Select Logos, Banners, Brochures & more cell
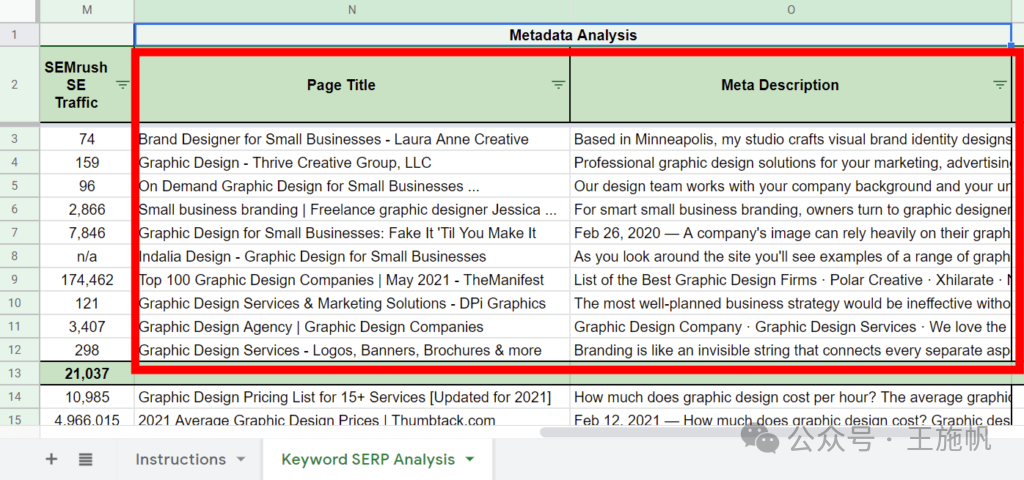The width and height of the screenshot is (1024, 480). [x=352, y=351]
